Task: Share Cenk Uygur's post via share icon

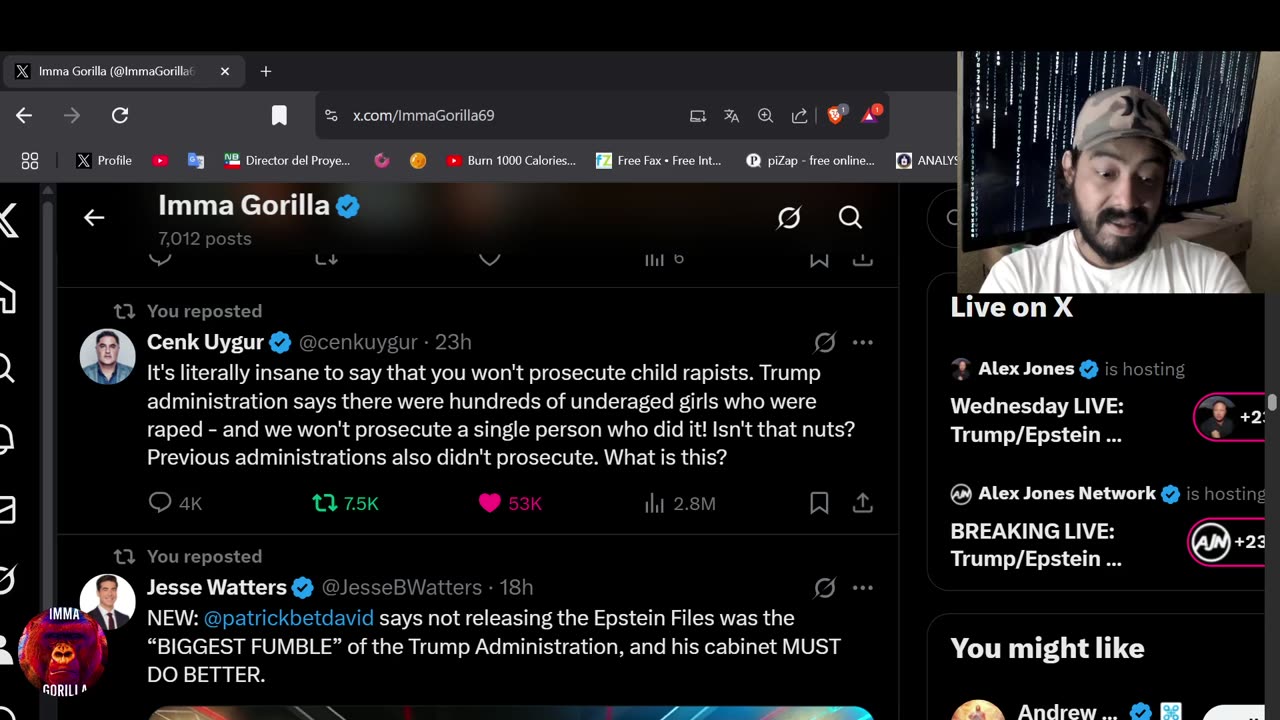Action: click(862, 503)
